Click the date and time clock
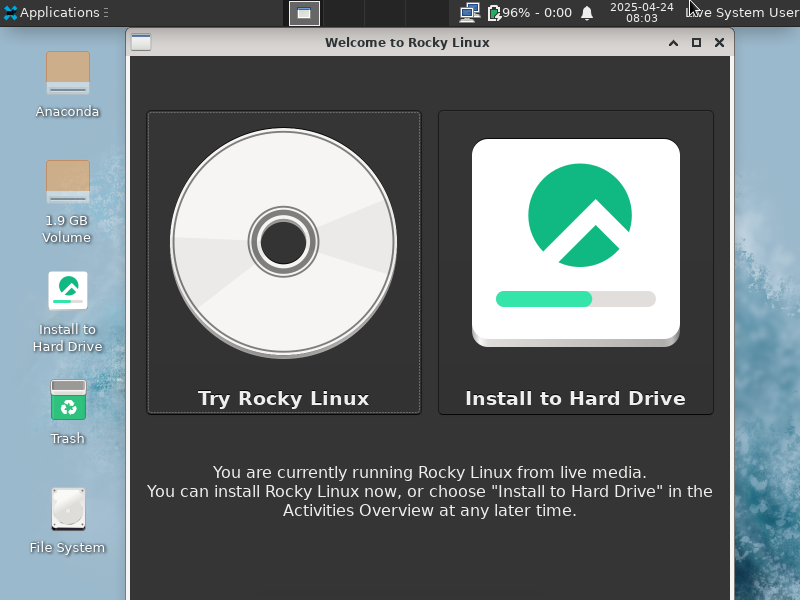The height and width of the screenshot is (600, 800). [x=641, y=12]
